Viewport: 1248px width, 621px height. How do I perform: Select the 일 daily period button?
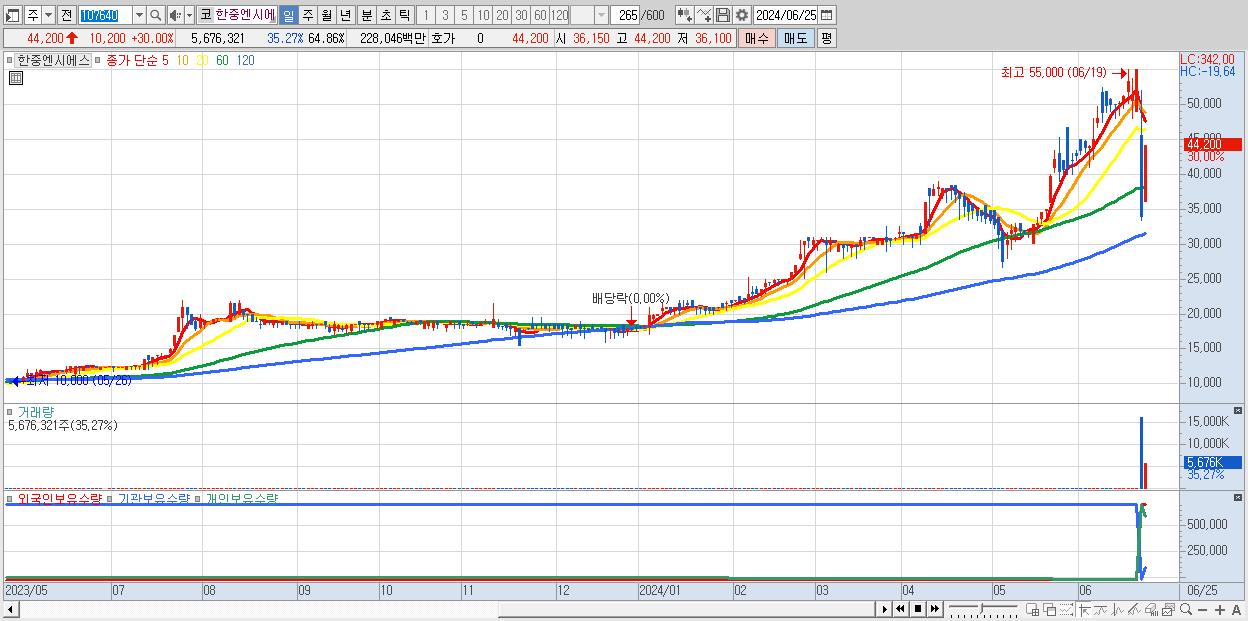288,15
